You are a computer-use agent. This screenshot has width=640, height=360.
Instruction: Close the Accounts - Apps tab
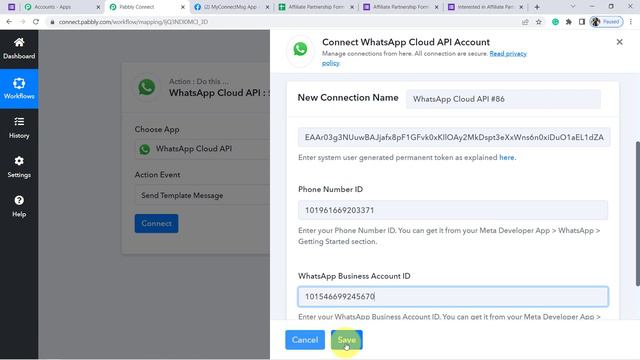pos(98,7)
